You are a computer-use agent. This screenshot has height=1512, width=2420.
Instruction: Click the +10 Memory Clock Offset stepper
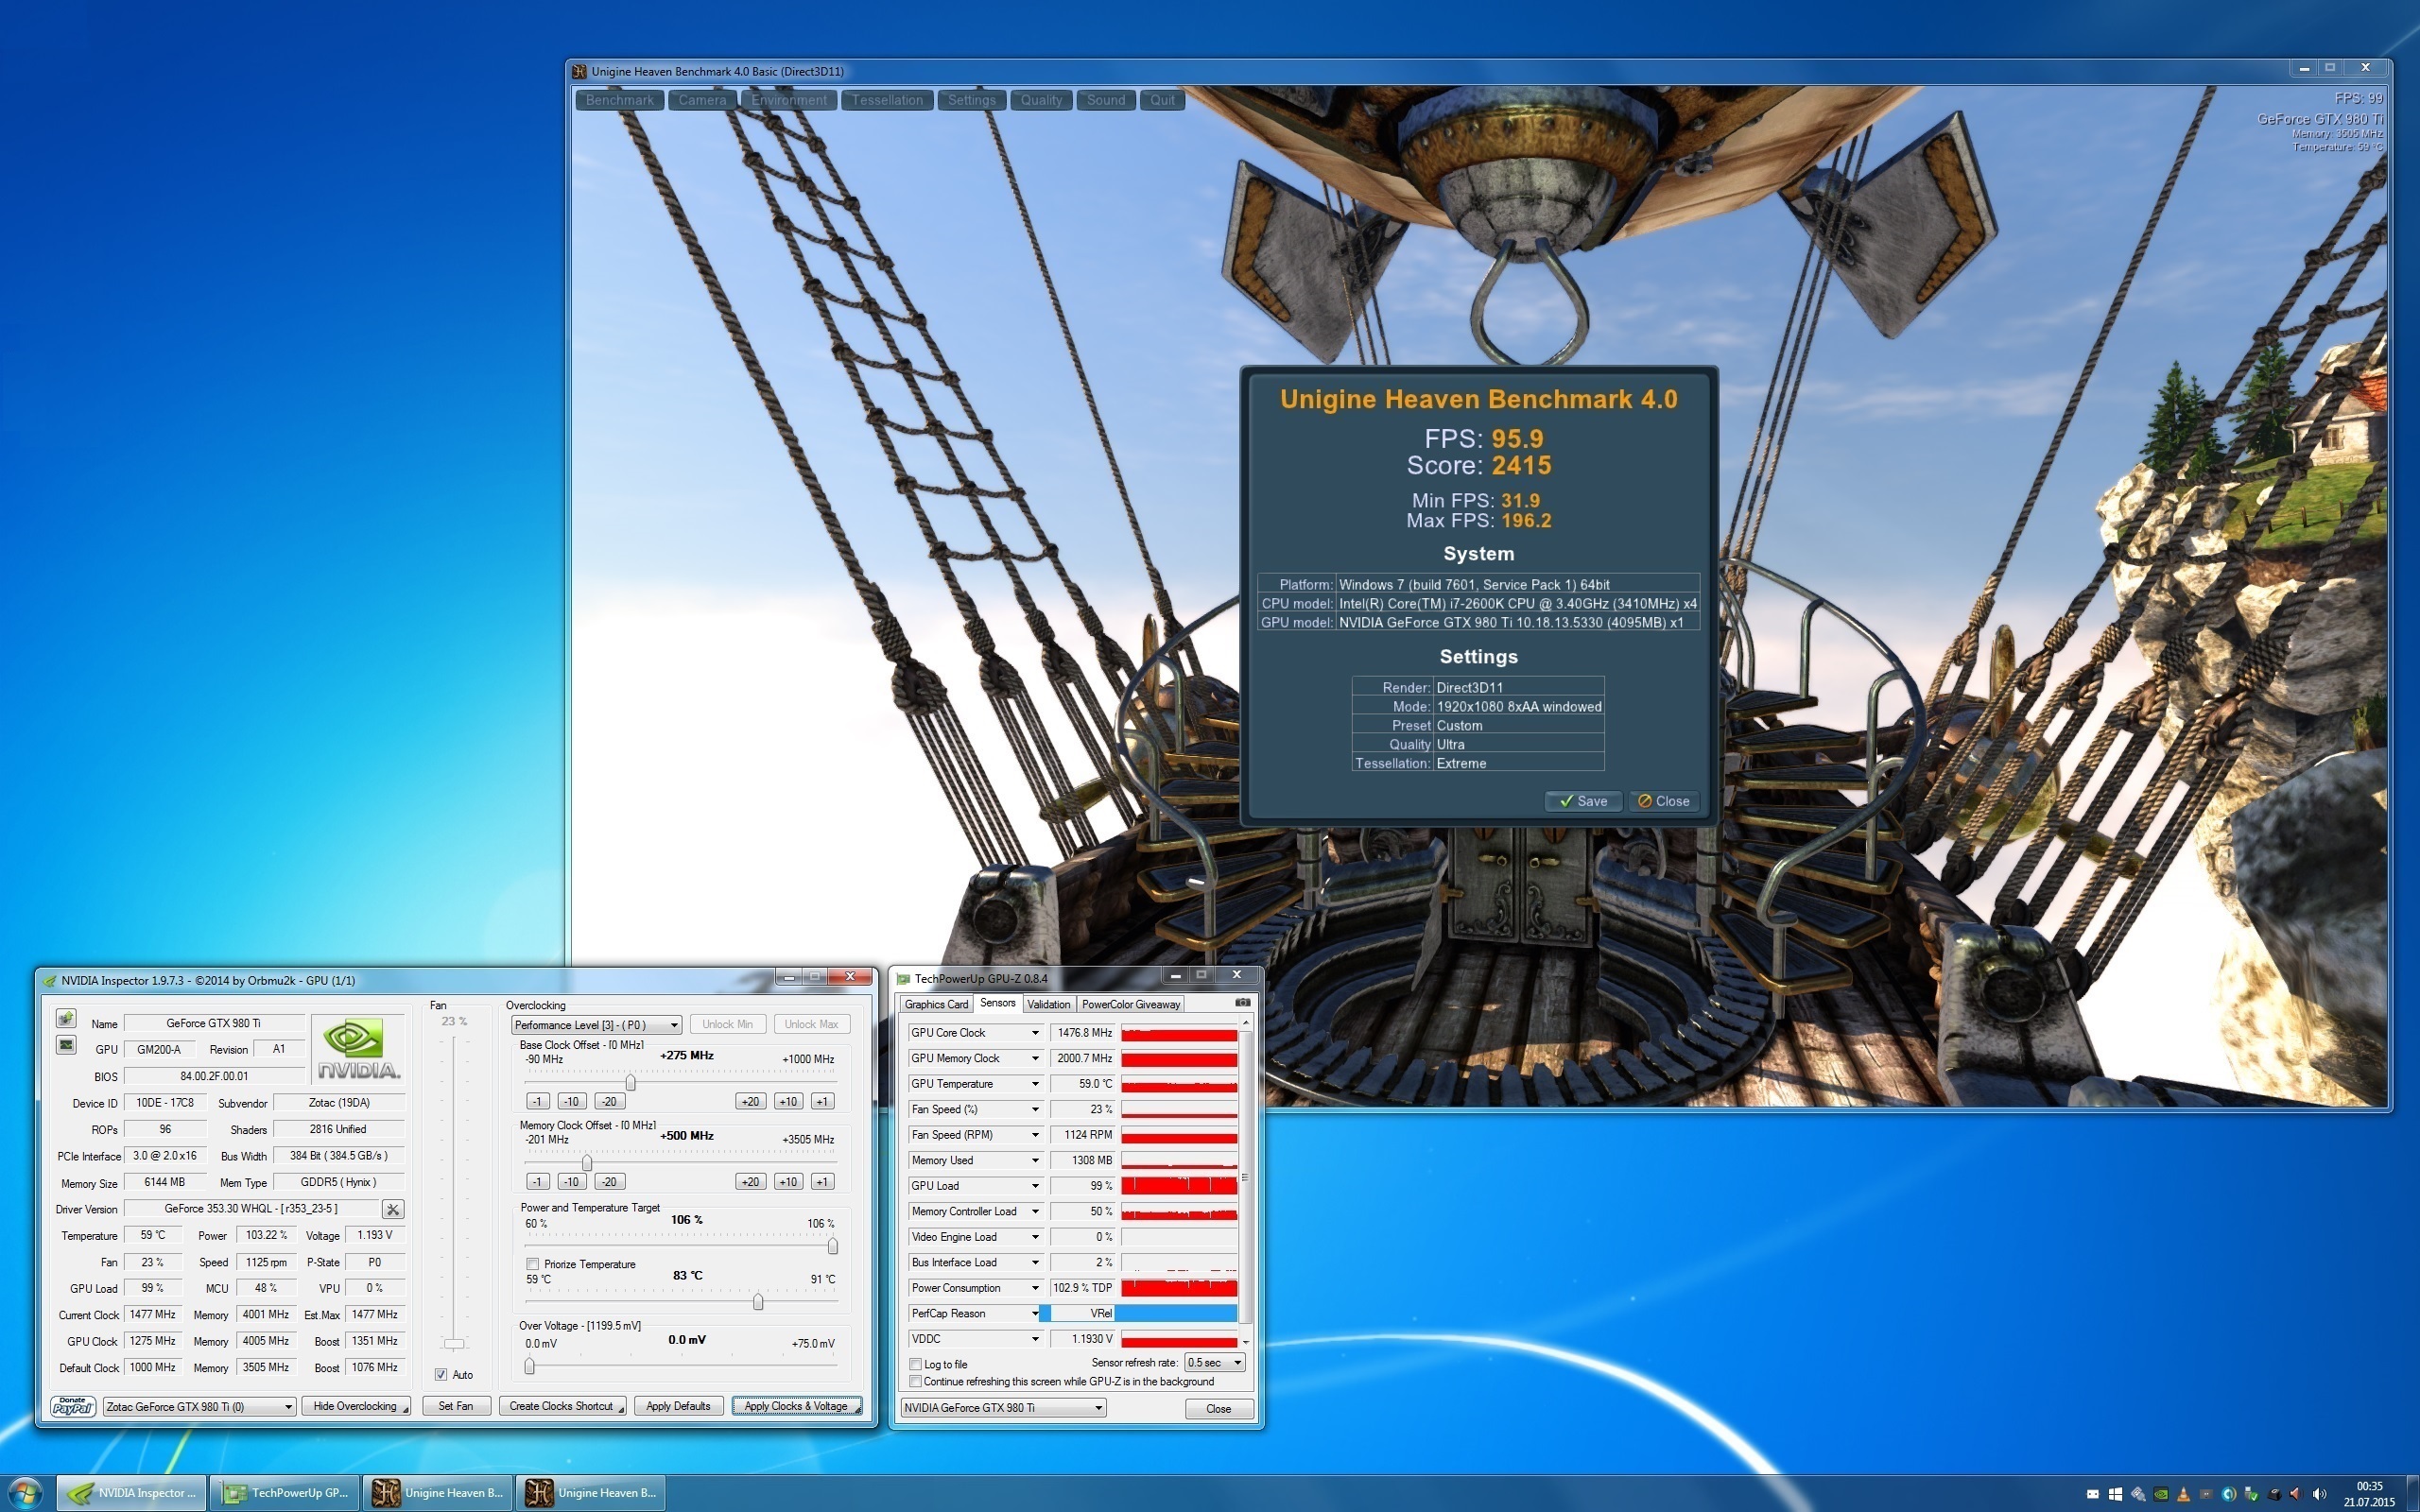click(787, 1181)
